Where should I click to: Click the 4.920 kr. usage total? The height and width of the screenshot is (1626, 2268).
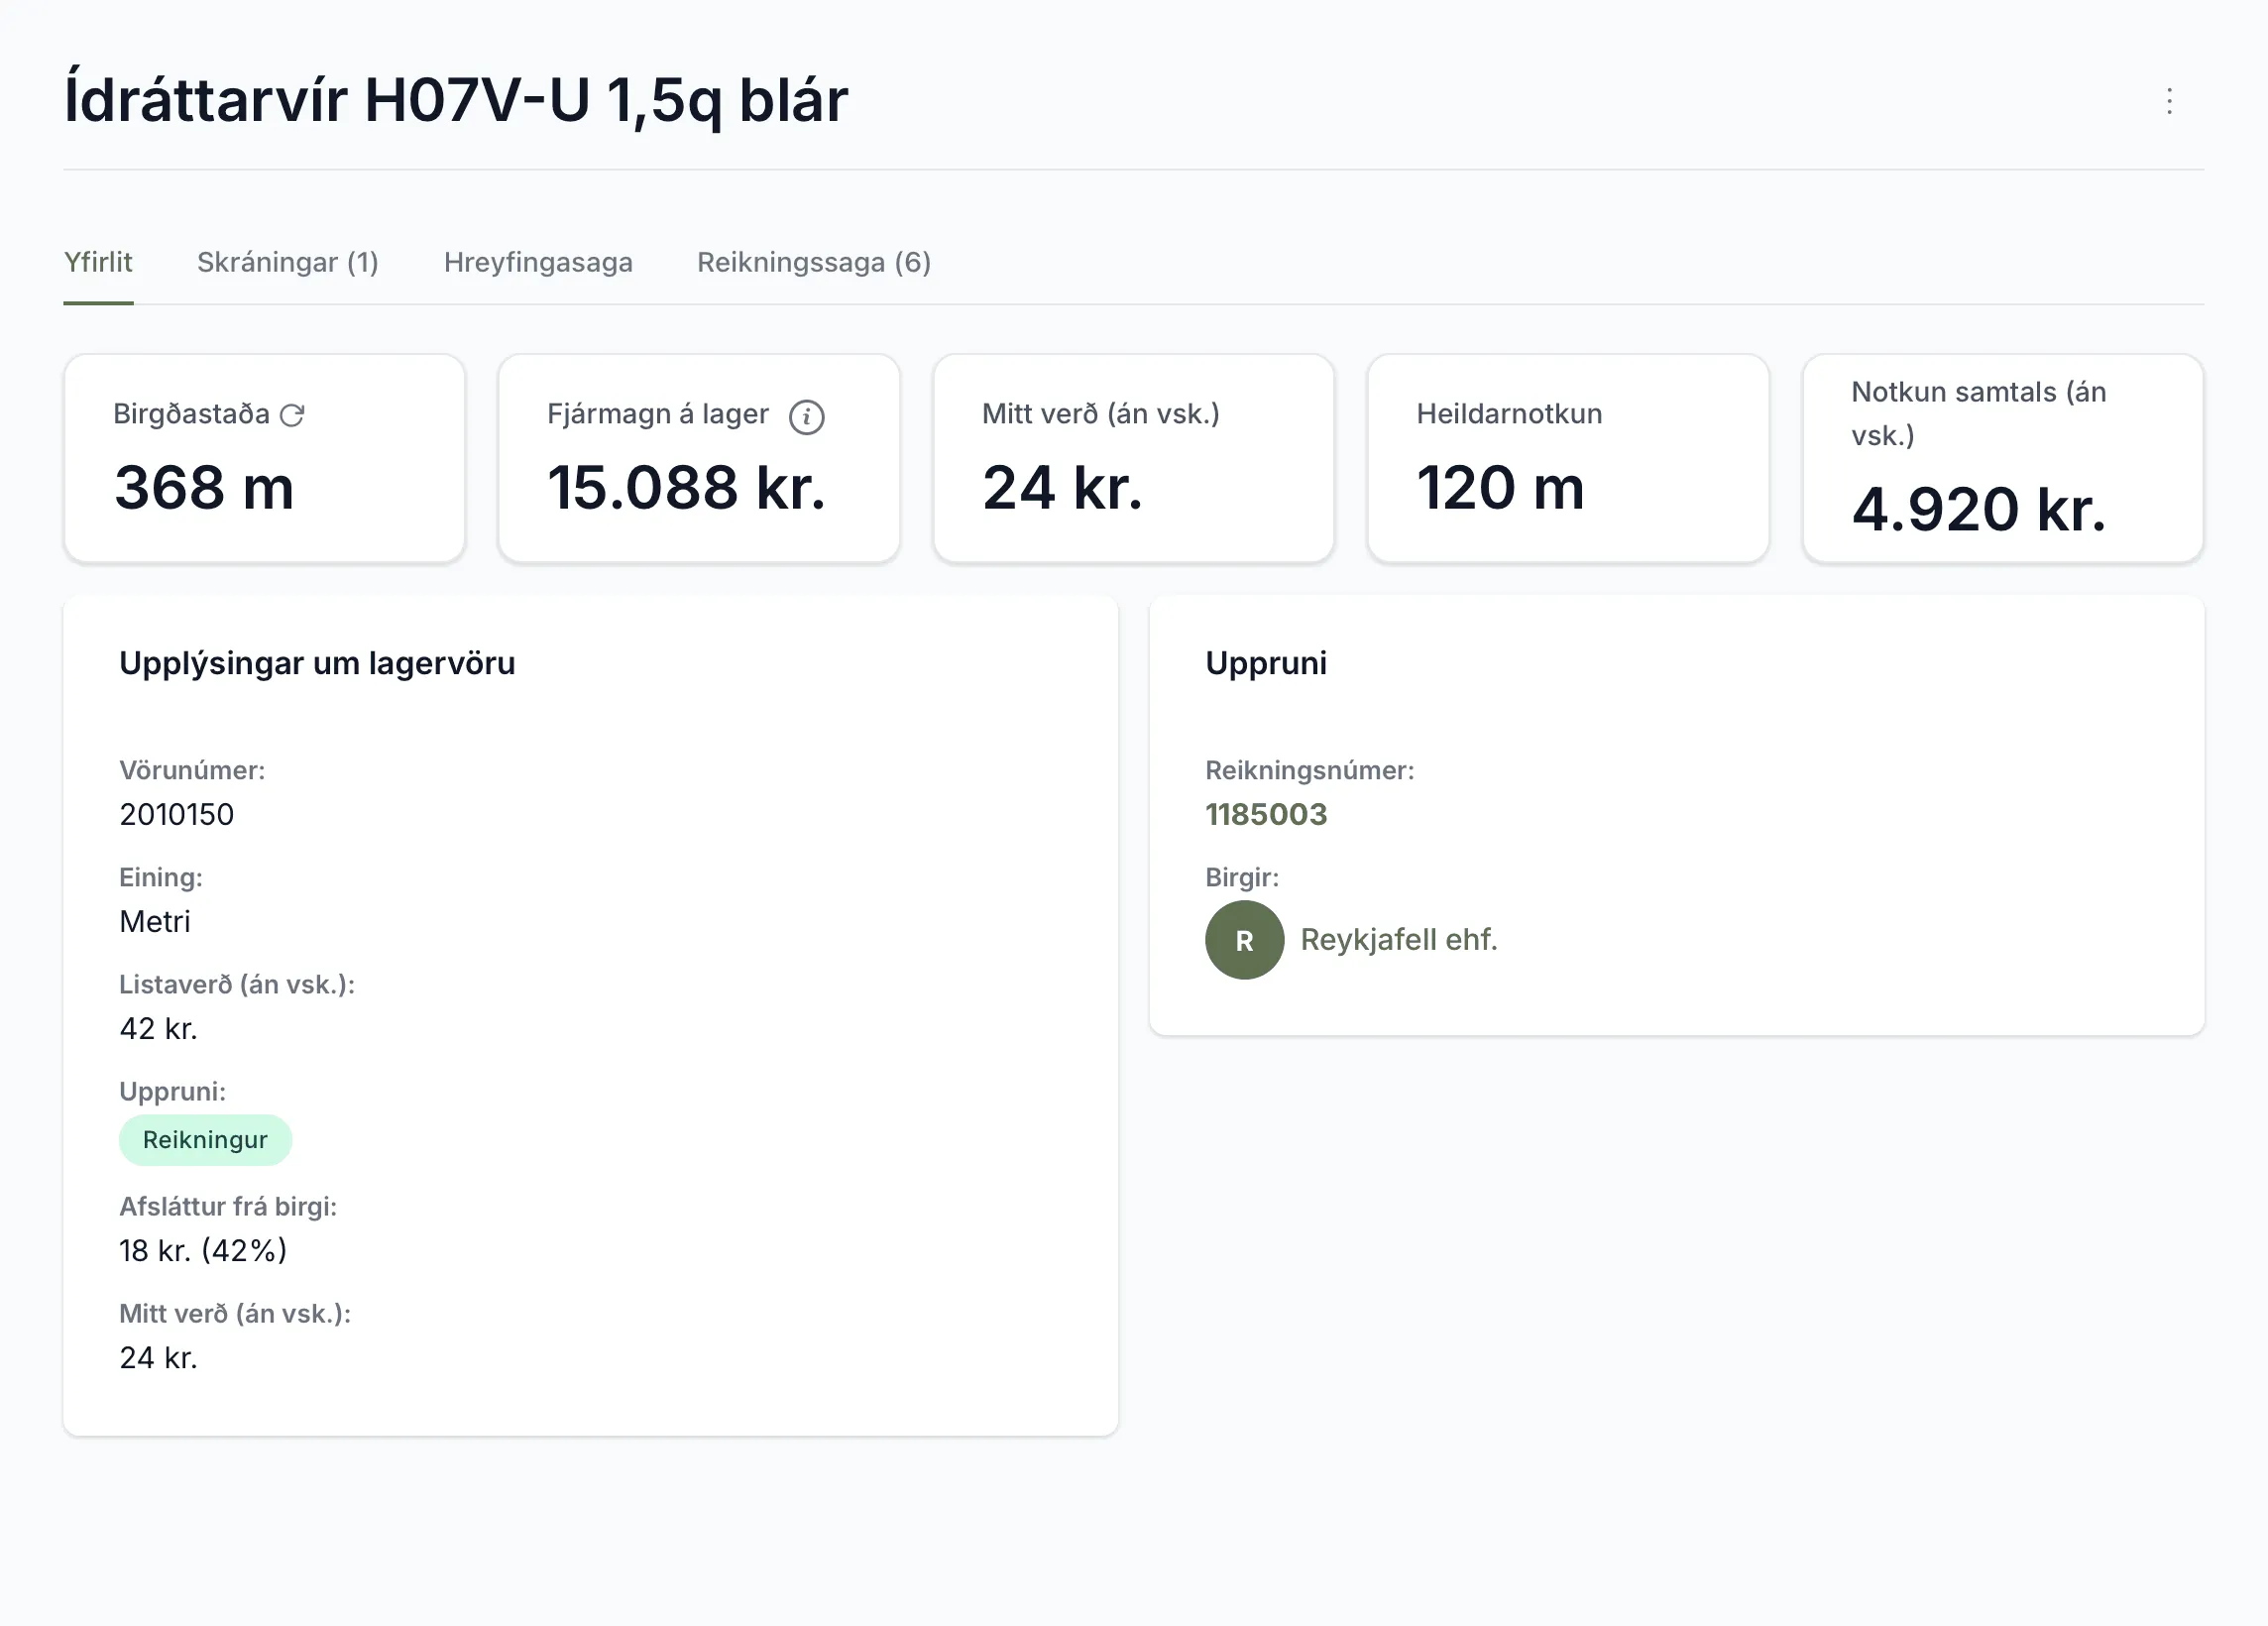click(x=1978, y=510)
